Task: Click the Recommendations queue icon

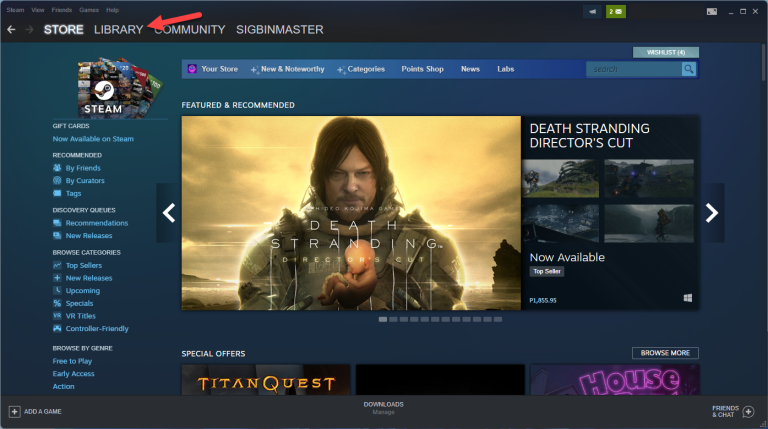Action: coord(57,223)
